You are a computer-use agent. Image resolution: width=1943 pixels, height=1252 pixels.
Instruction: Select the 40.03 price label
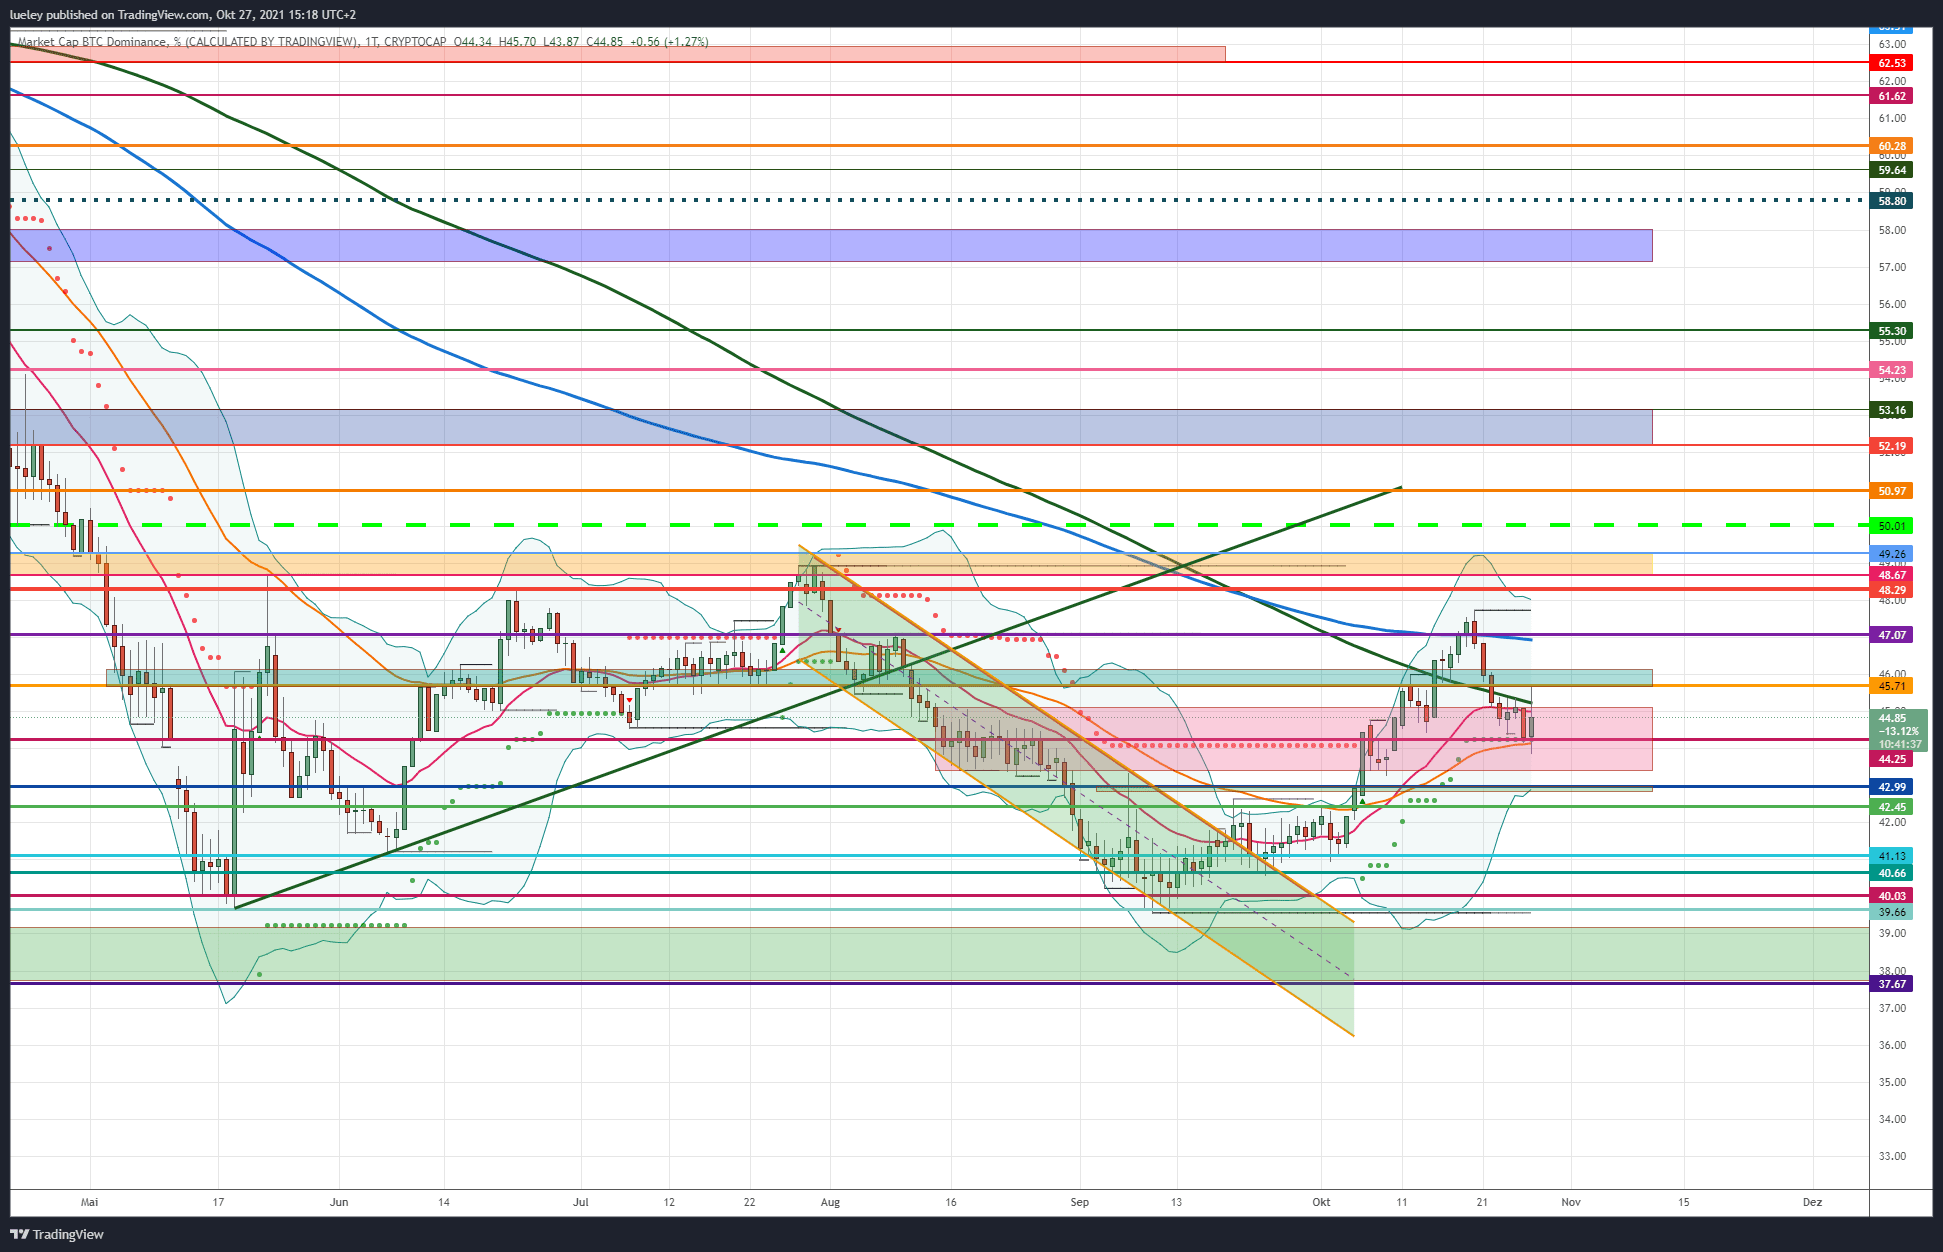pyautogui.click(x=1891, y=896)
